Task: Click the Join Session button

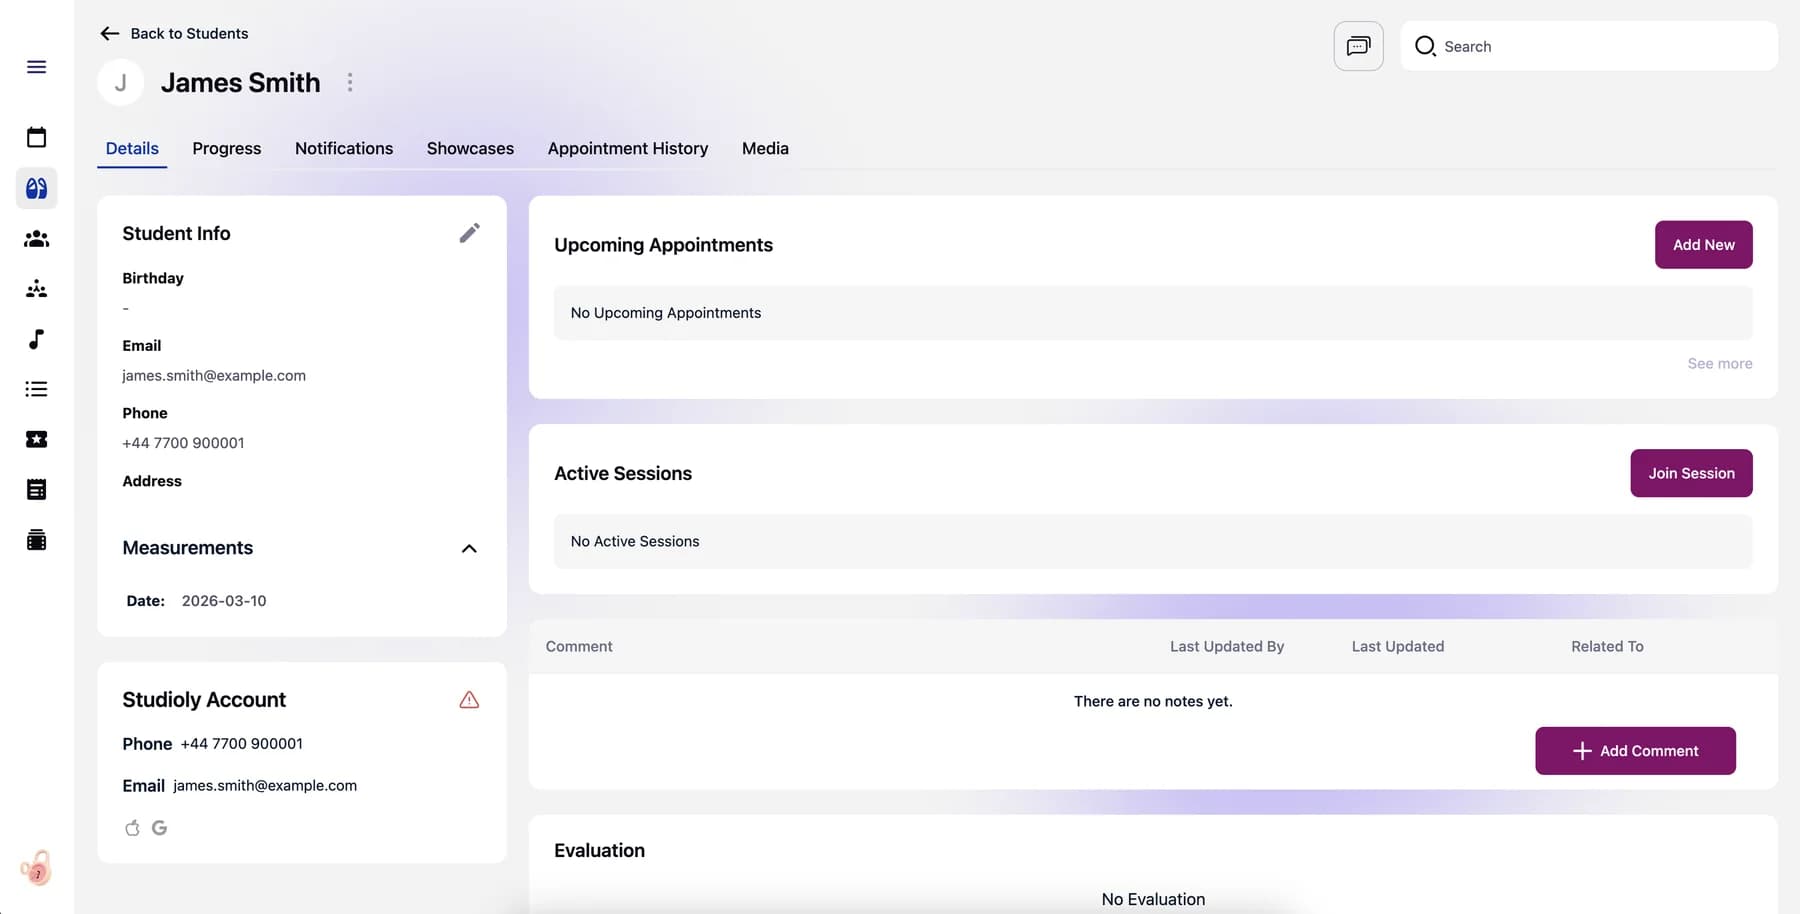Action: tap(1691, 473)
